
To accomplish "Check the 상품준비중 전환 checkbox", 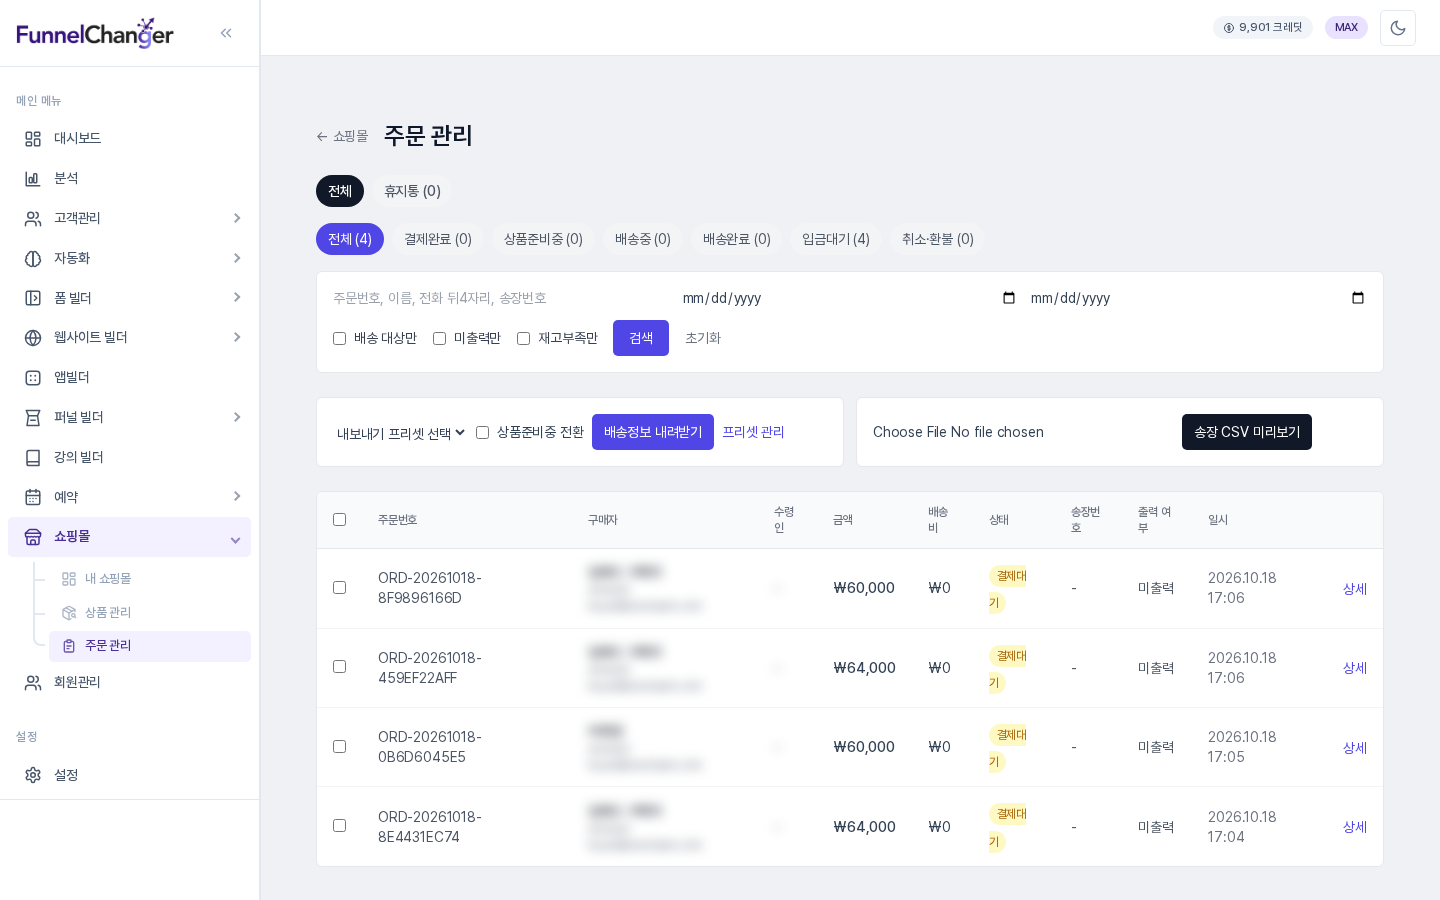I will (482, 433).
